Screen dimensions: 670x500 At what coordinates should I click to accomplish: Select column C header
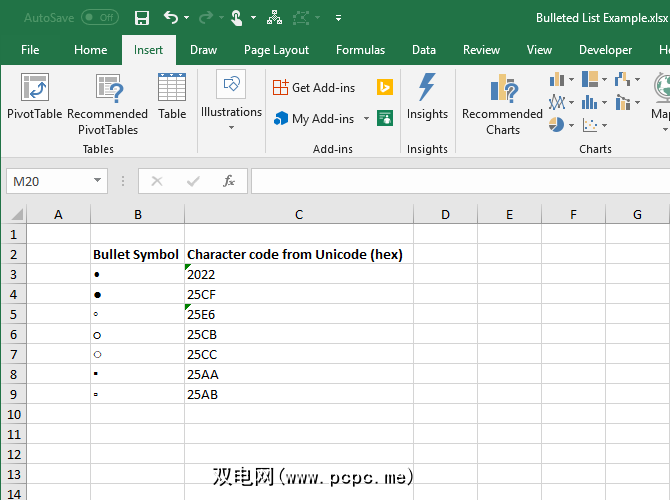coord(298,214)
